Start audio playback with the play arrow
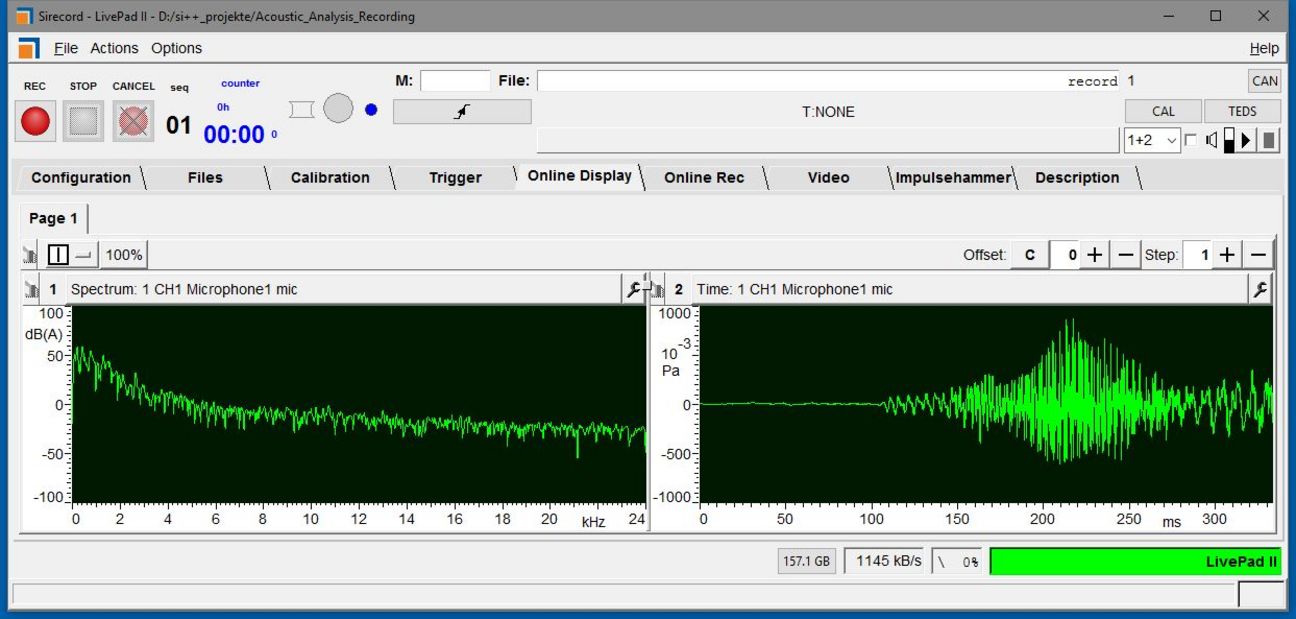1296x619 pixels. (x=1246, y=141)
